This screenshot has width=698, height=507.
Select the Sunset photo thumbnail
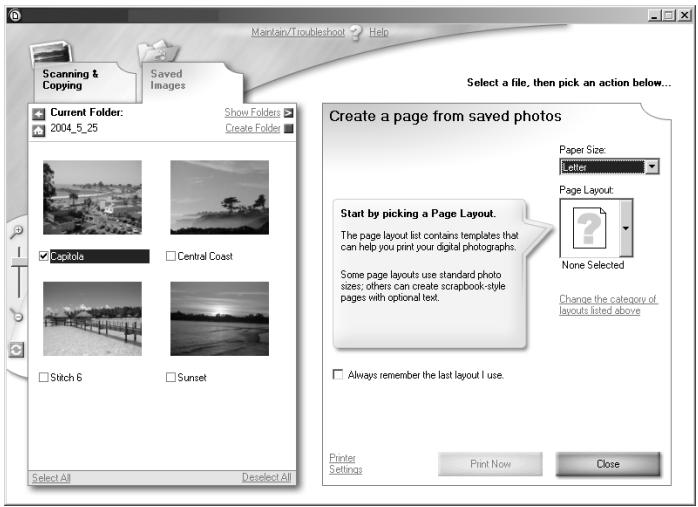[219, 319]
